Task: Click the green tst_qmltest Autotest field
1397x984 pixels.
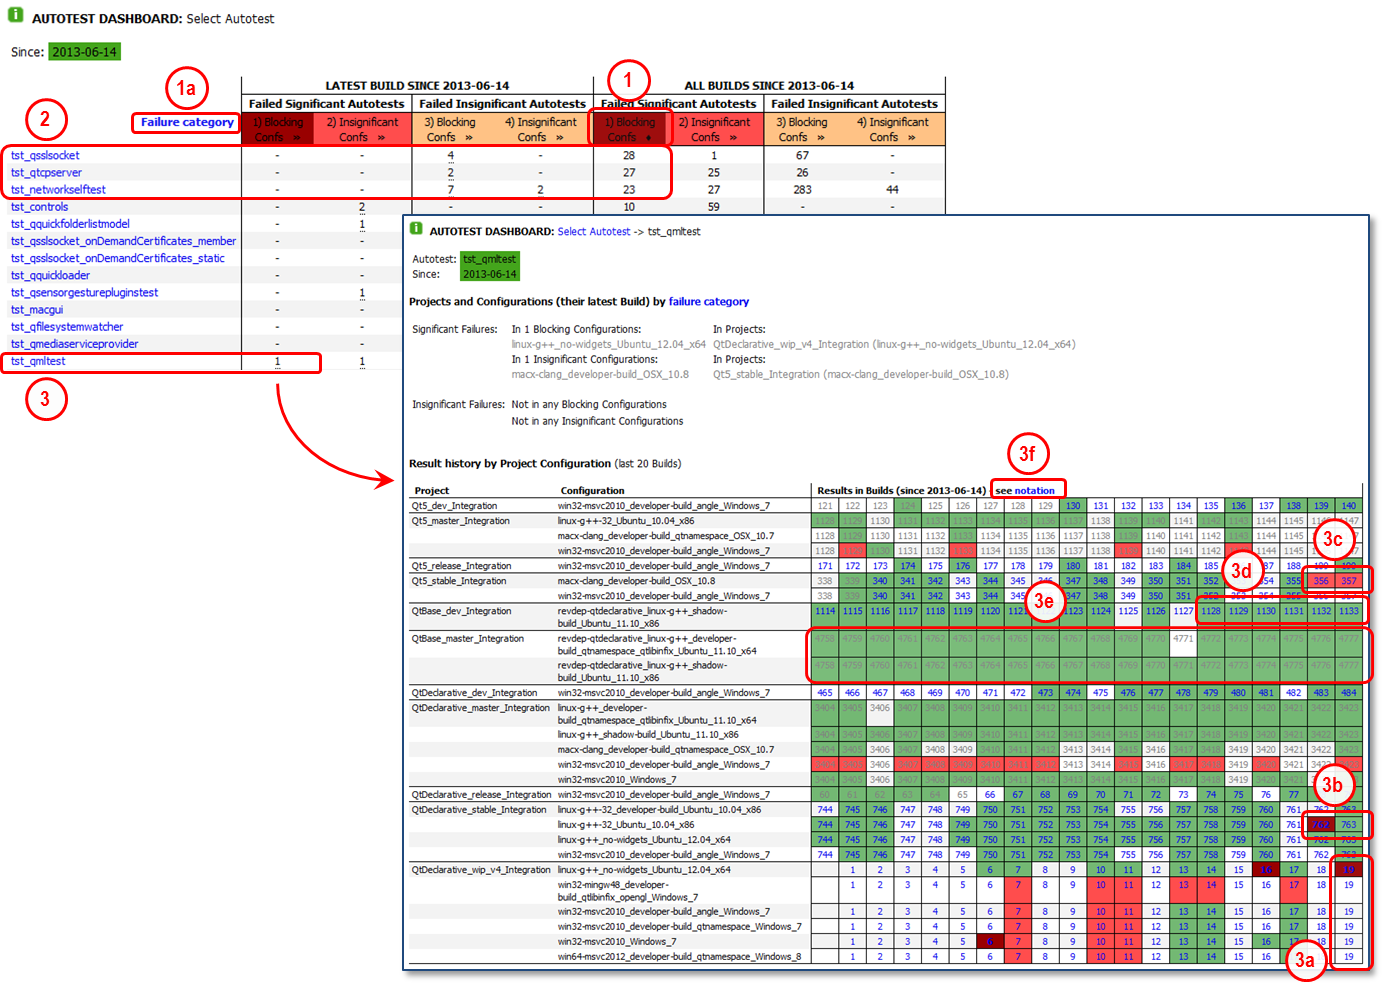Action: (490, 259)
